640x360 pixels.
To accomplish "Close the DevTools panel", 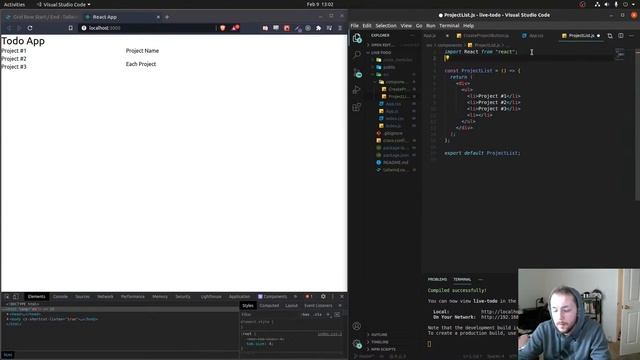I will coord(342,296).
